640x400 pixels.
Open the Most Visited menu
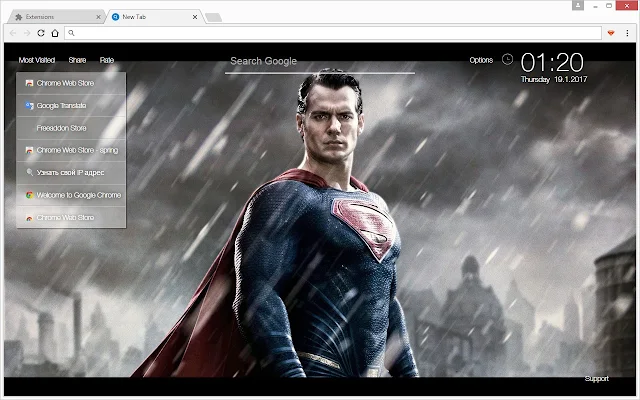37,60
